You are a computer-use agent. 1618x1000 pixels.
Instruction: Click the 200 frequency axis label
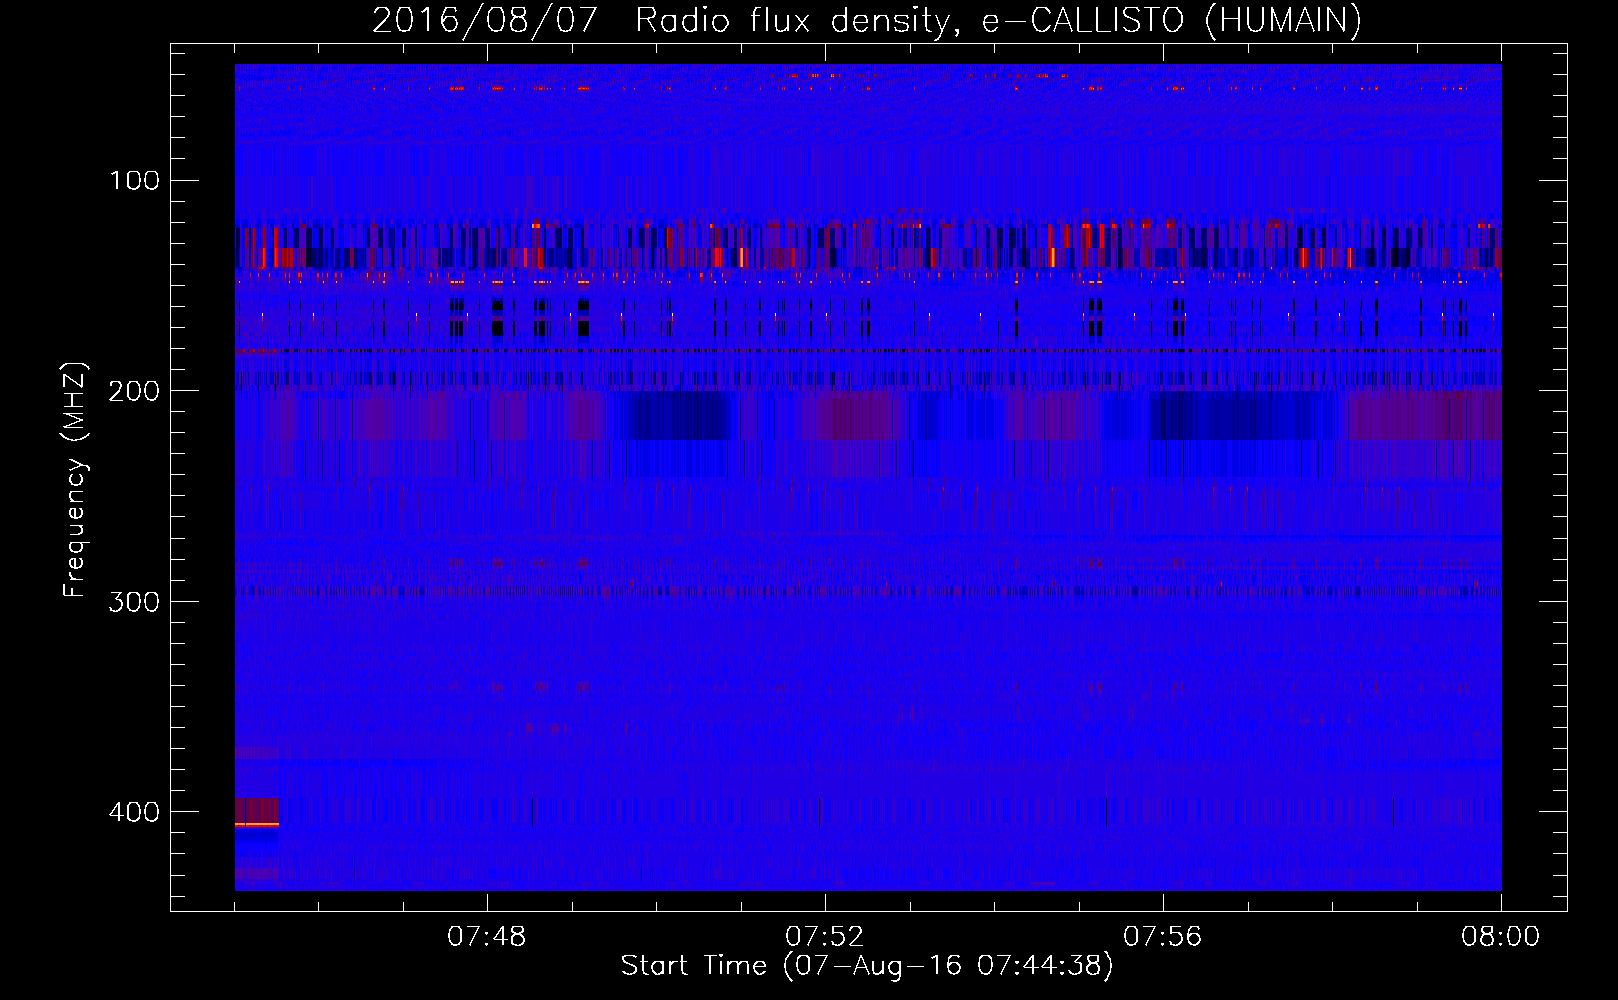(x=134, y=391)
